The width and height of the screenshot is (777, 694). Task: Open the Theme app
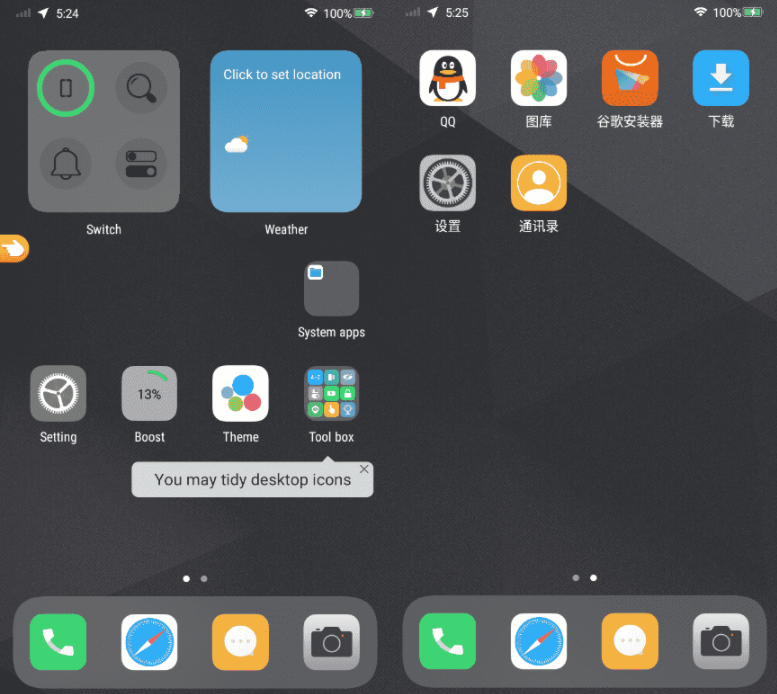(x=240, y=393)
